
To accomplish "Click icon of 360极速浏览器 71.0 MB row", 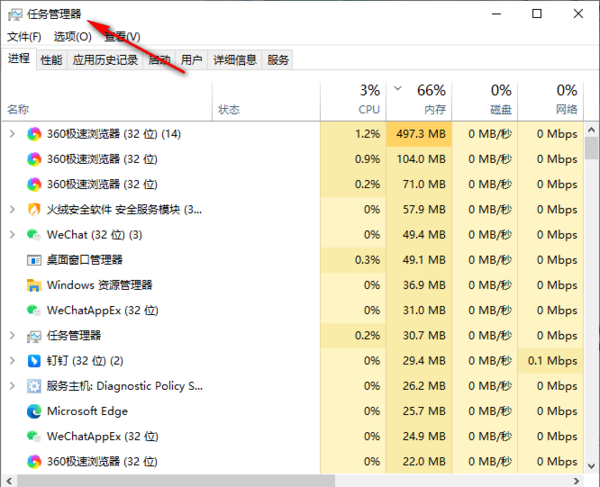I will (x=34, y=185).
